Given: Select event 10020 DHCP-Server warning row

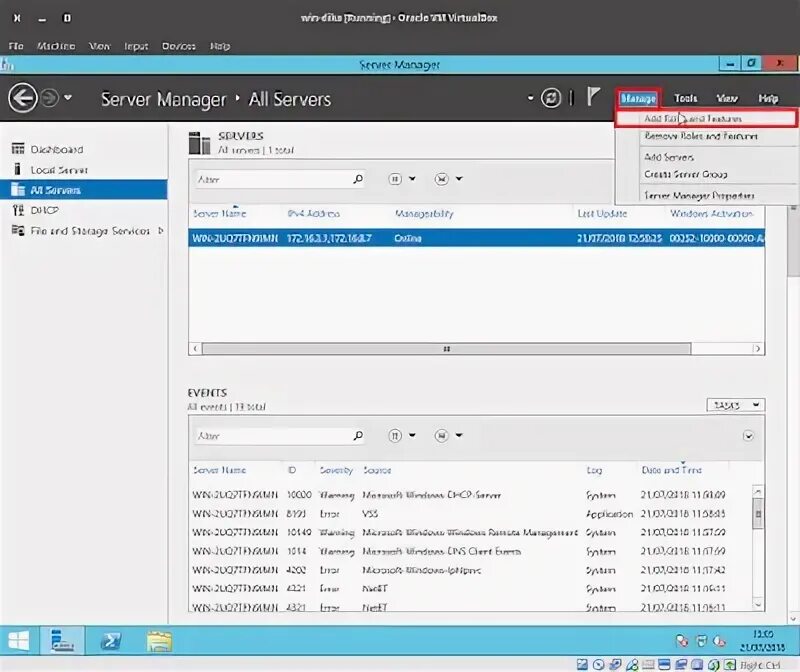Looking at the screenshot, I should coord(469,495).
